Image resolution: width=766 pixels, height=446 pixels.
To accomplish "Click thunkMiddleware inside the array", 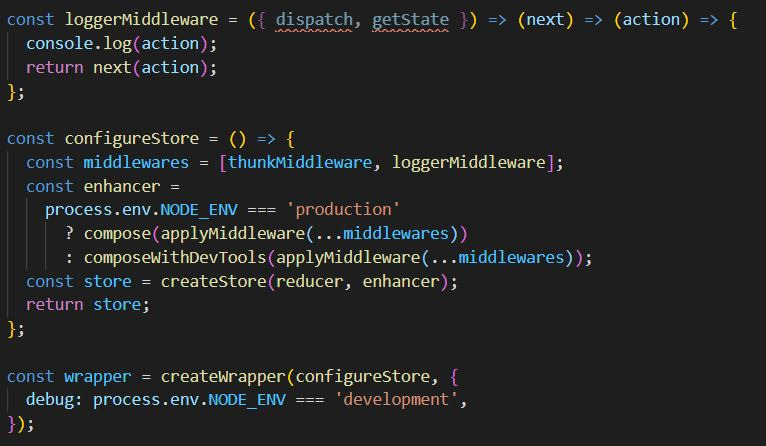I will click(300, 162).
